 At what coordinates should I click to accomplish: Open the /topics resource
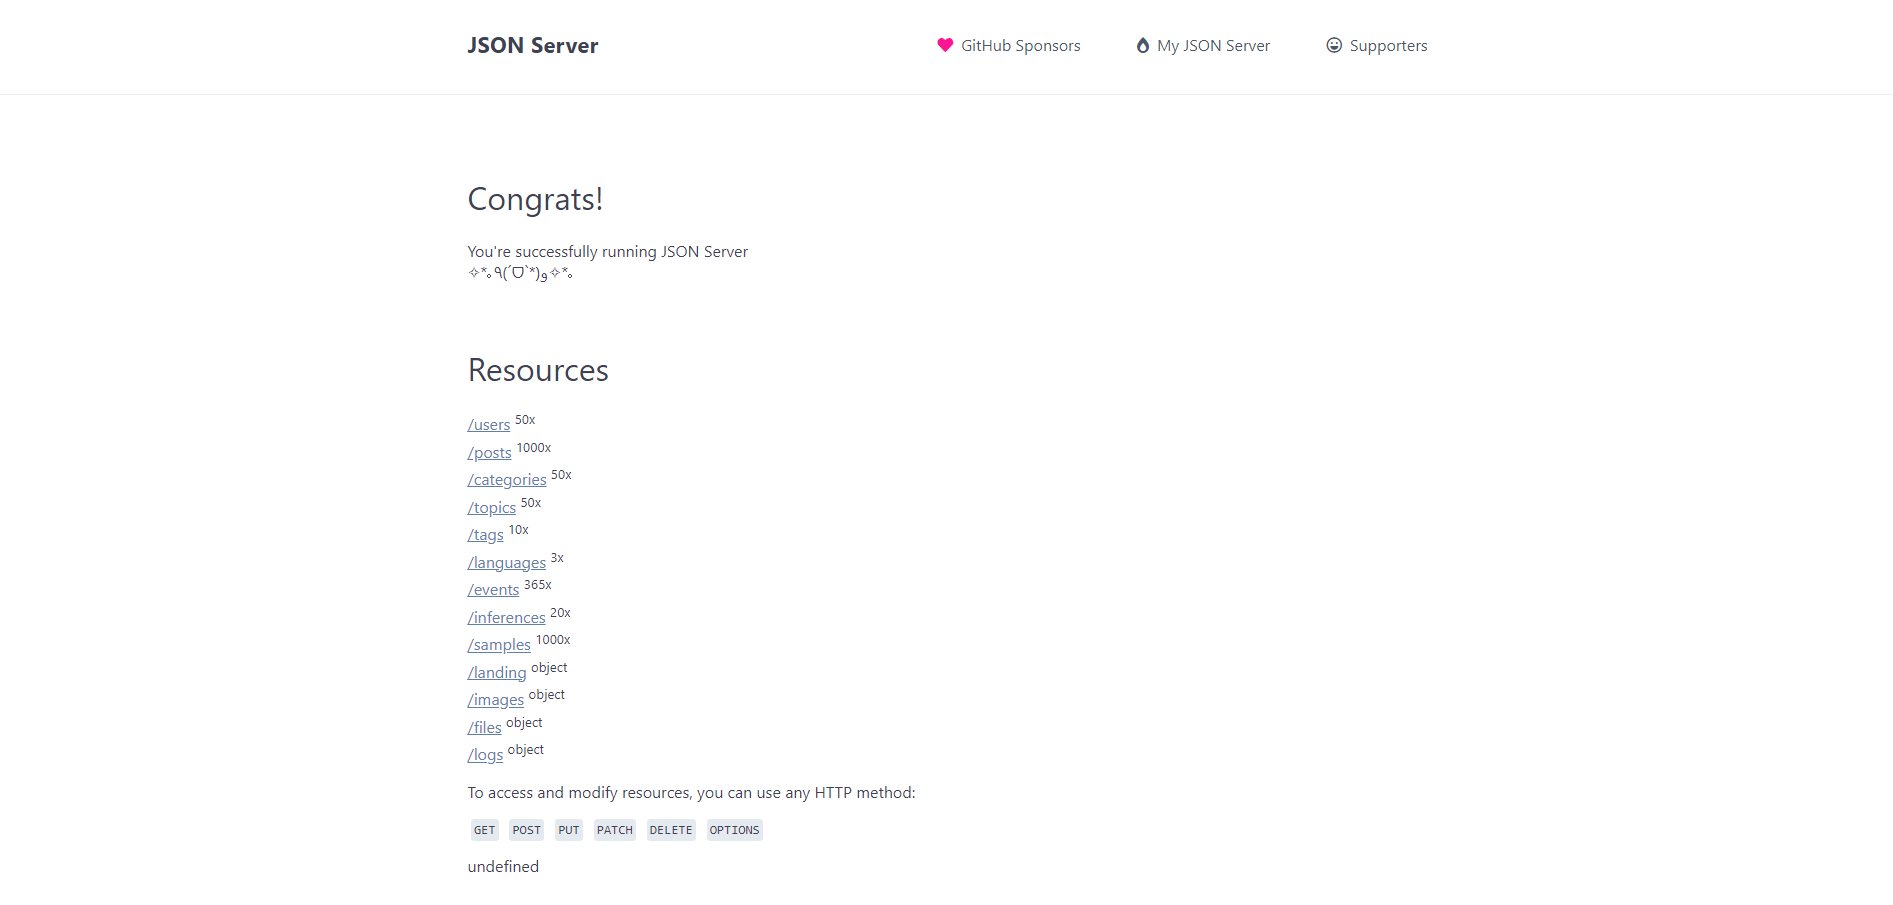point(492,508)
